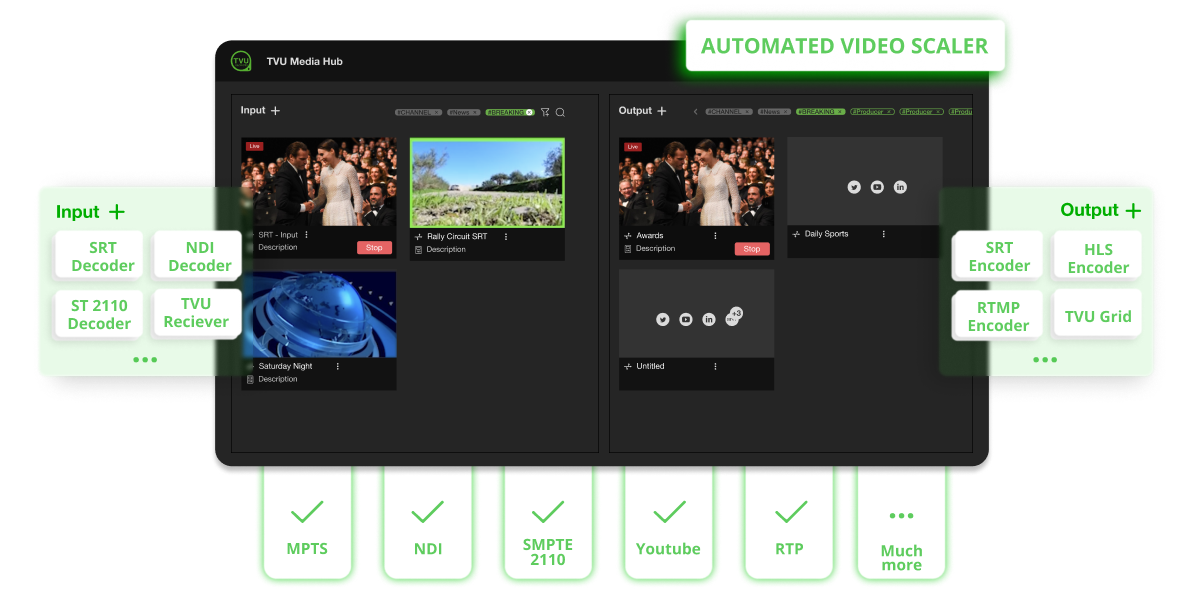This screenshot has width=1200, height=589.
Task: Select the NDI format card
Action: tap(428, 523)
